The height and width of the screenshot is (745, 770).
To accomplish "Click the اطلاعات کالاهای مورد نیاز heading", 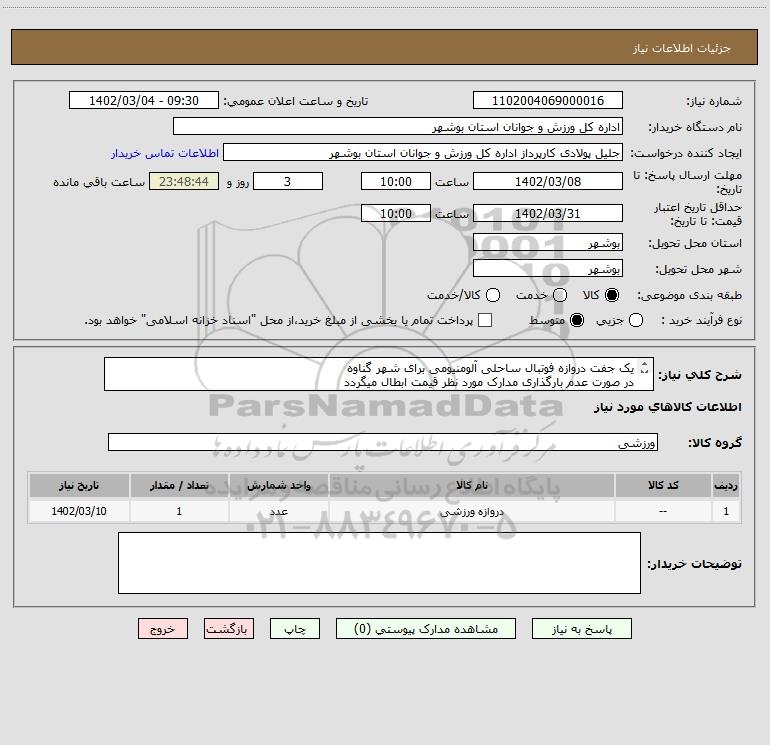I will 668,407.
